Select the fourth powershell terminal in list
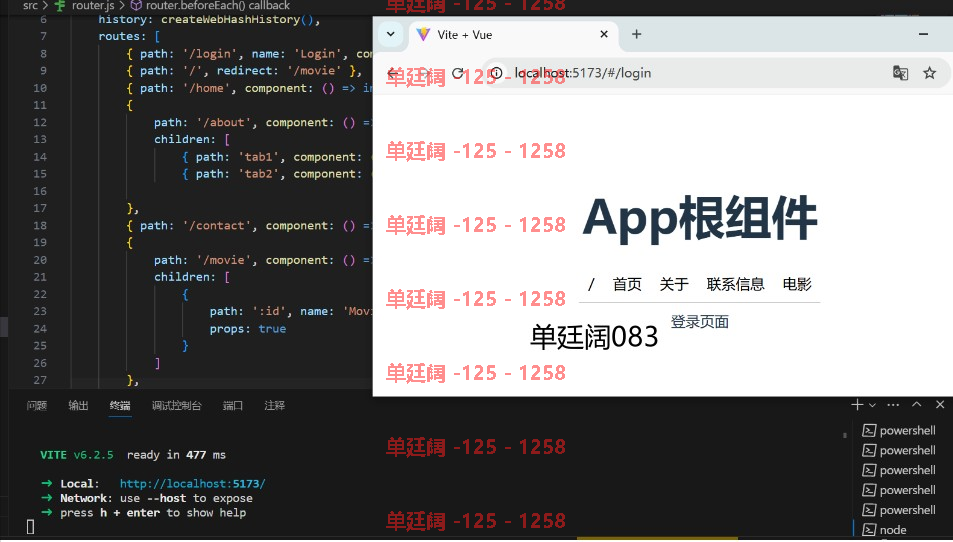 [900, 490]
